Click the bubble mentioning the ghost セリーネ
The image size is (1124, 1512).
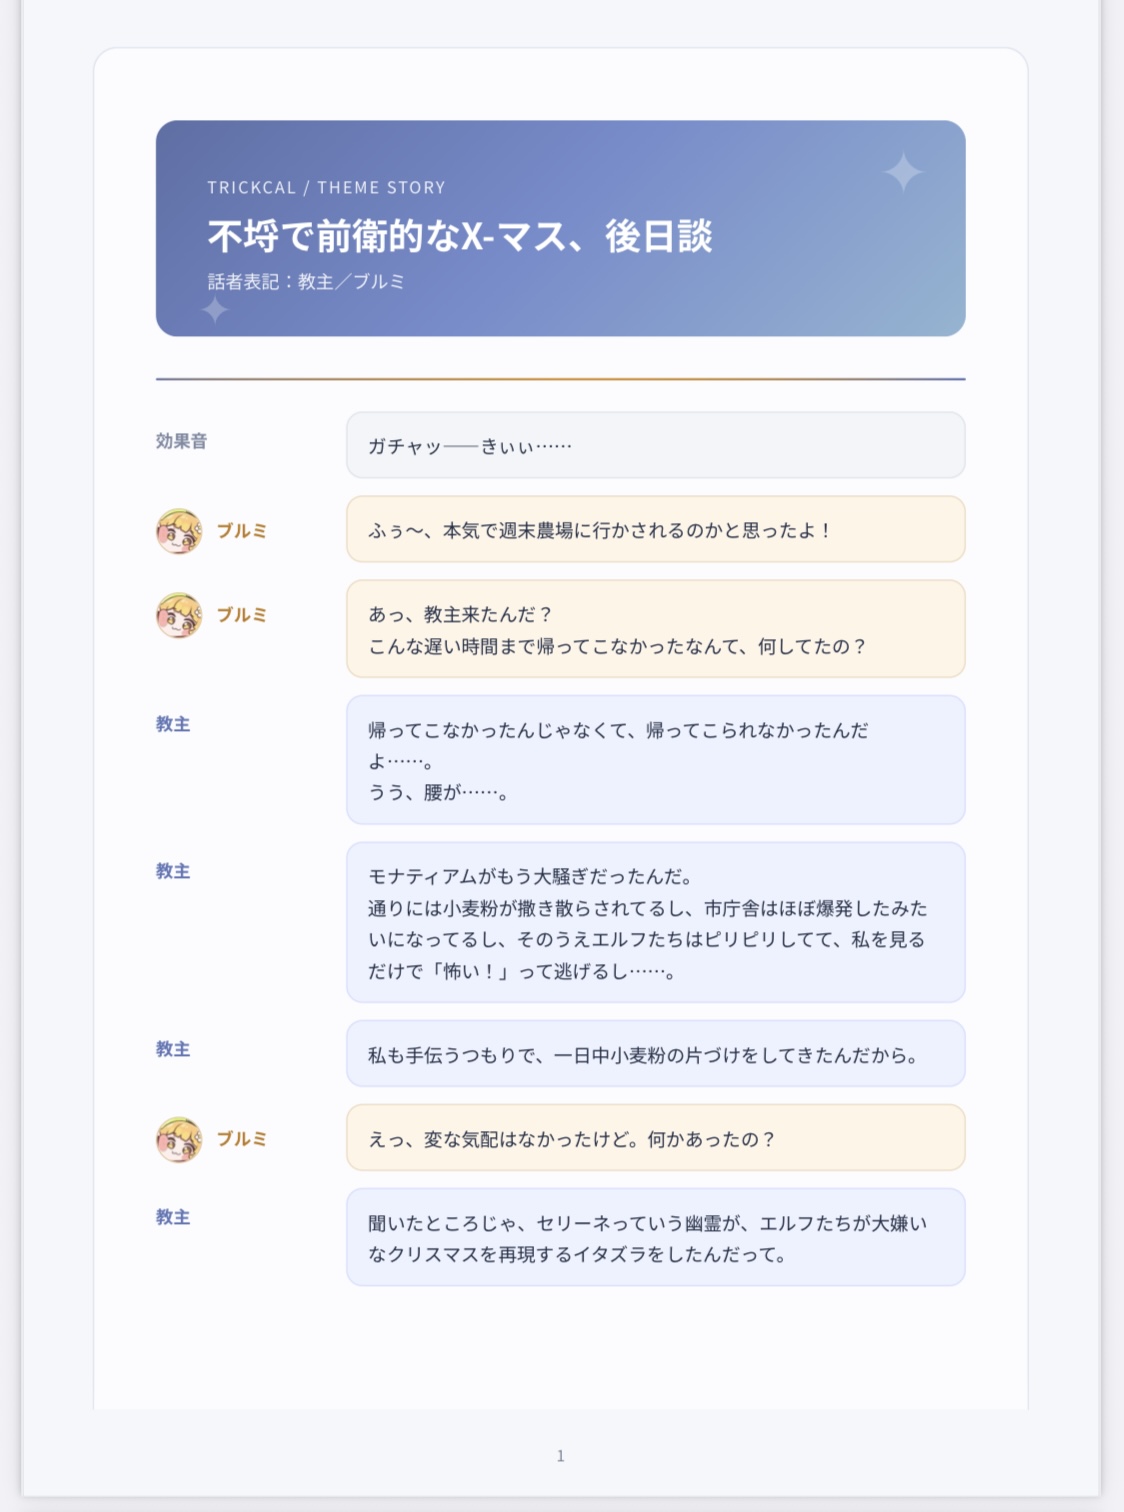point(656,1237)
